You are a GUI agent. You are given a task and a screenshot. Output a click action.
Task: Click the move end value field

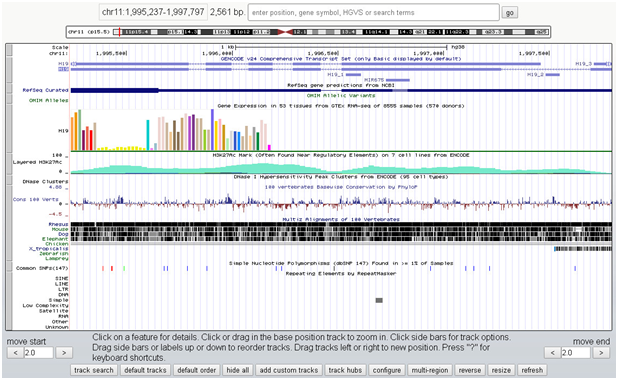576,353
